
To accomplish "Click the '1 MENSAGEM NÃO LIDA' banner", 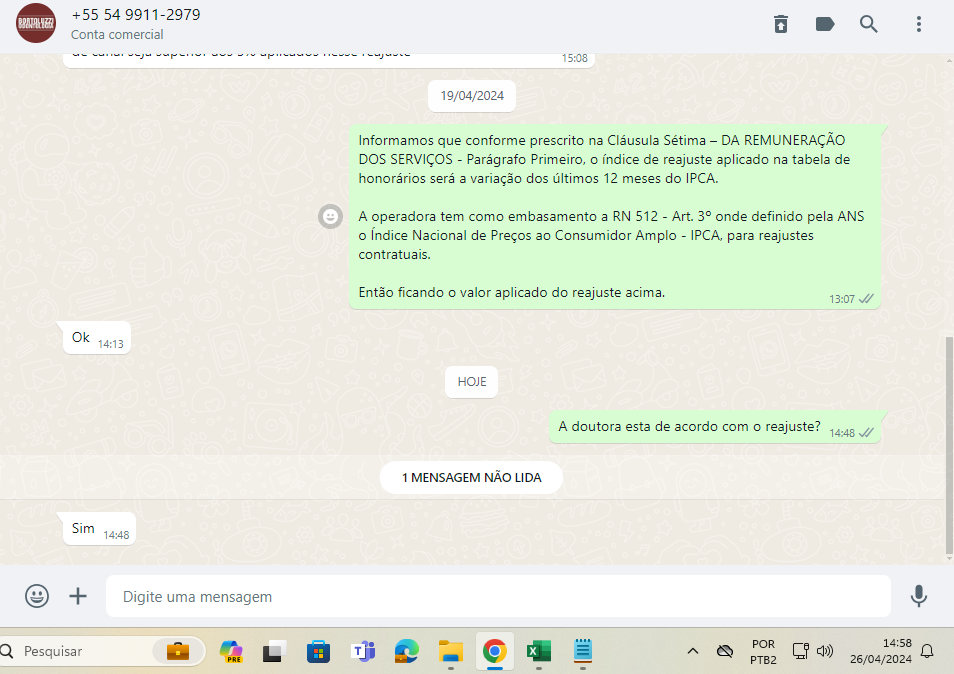I will point(472,478).
